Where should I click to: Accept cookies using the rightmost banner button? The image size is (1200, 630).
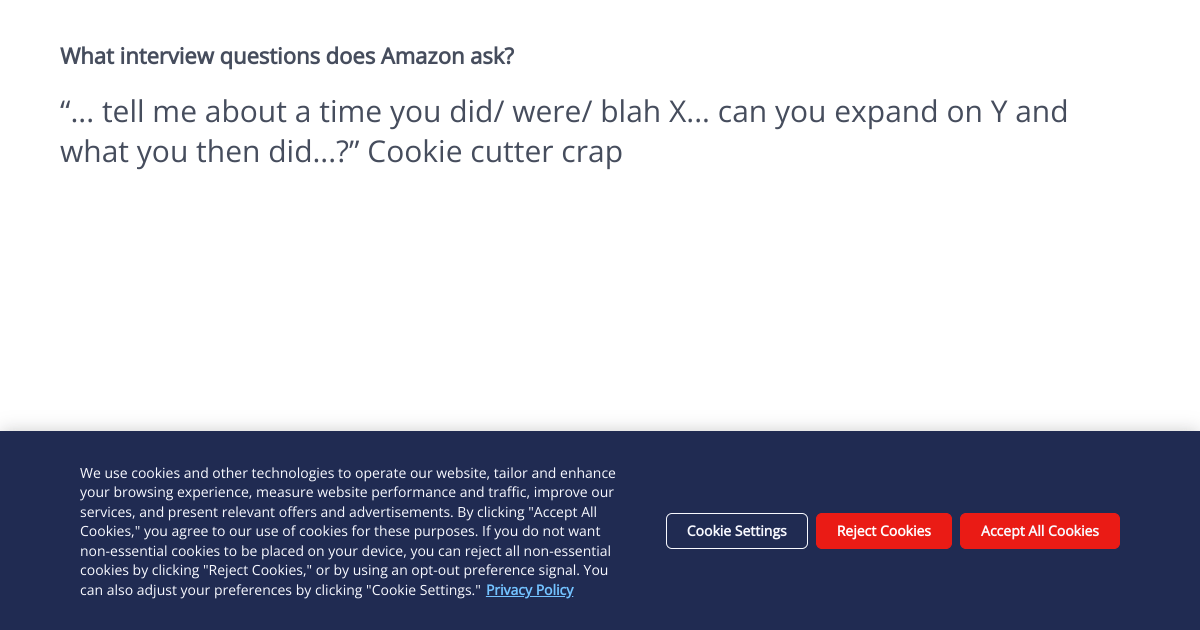[1039, 530]
